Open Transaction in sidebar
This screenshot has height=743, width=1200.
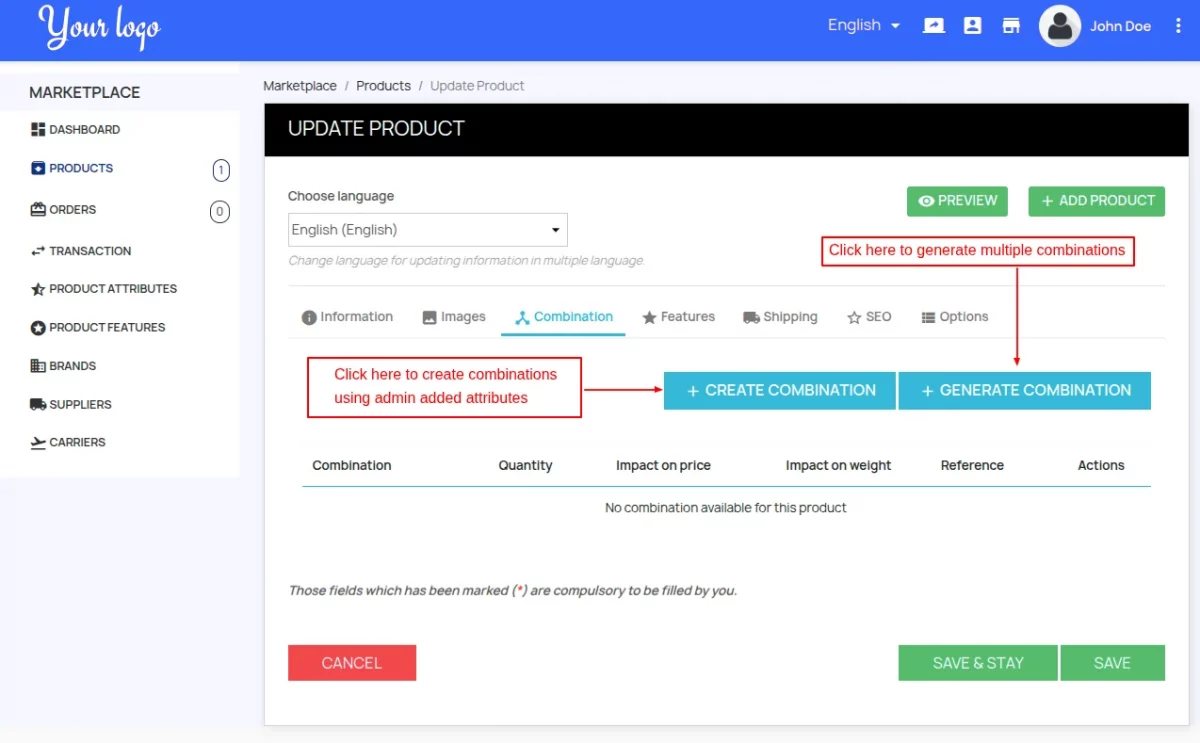point(90,251)
